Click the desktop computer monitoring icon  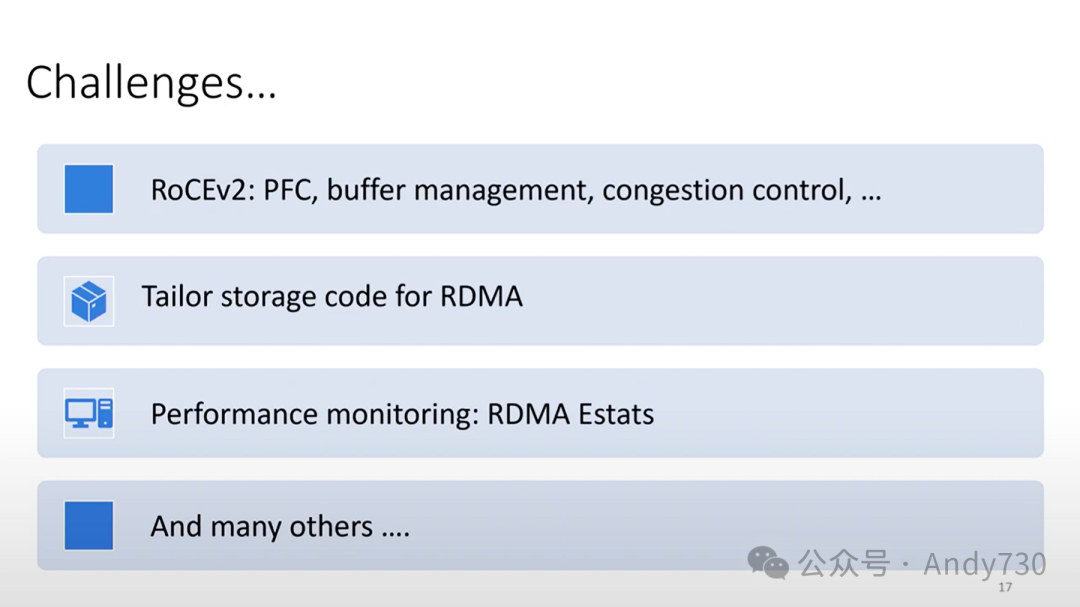click(89, 413)
